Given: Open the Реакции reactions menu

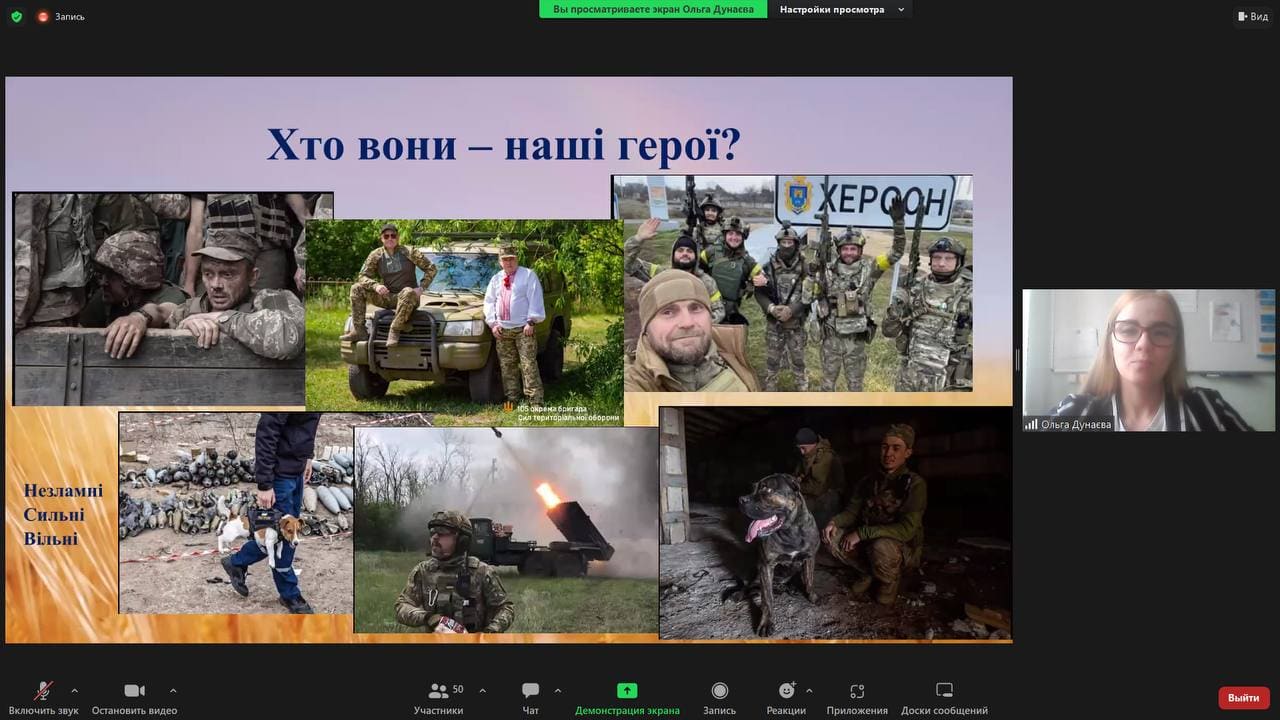Looking at the screenshot, I should [x=786, y=691].
